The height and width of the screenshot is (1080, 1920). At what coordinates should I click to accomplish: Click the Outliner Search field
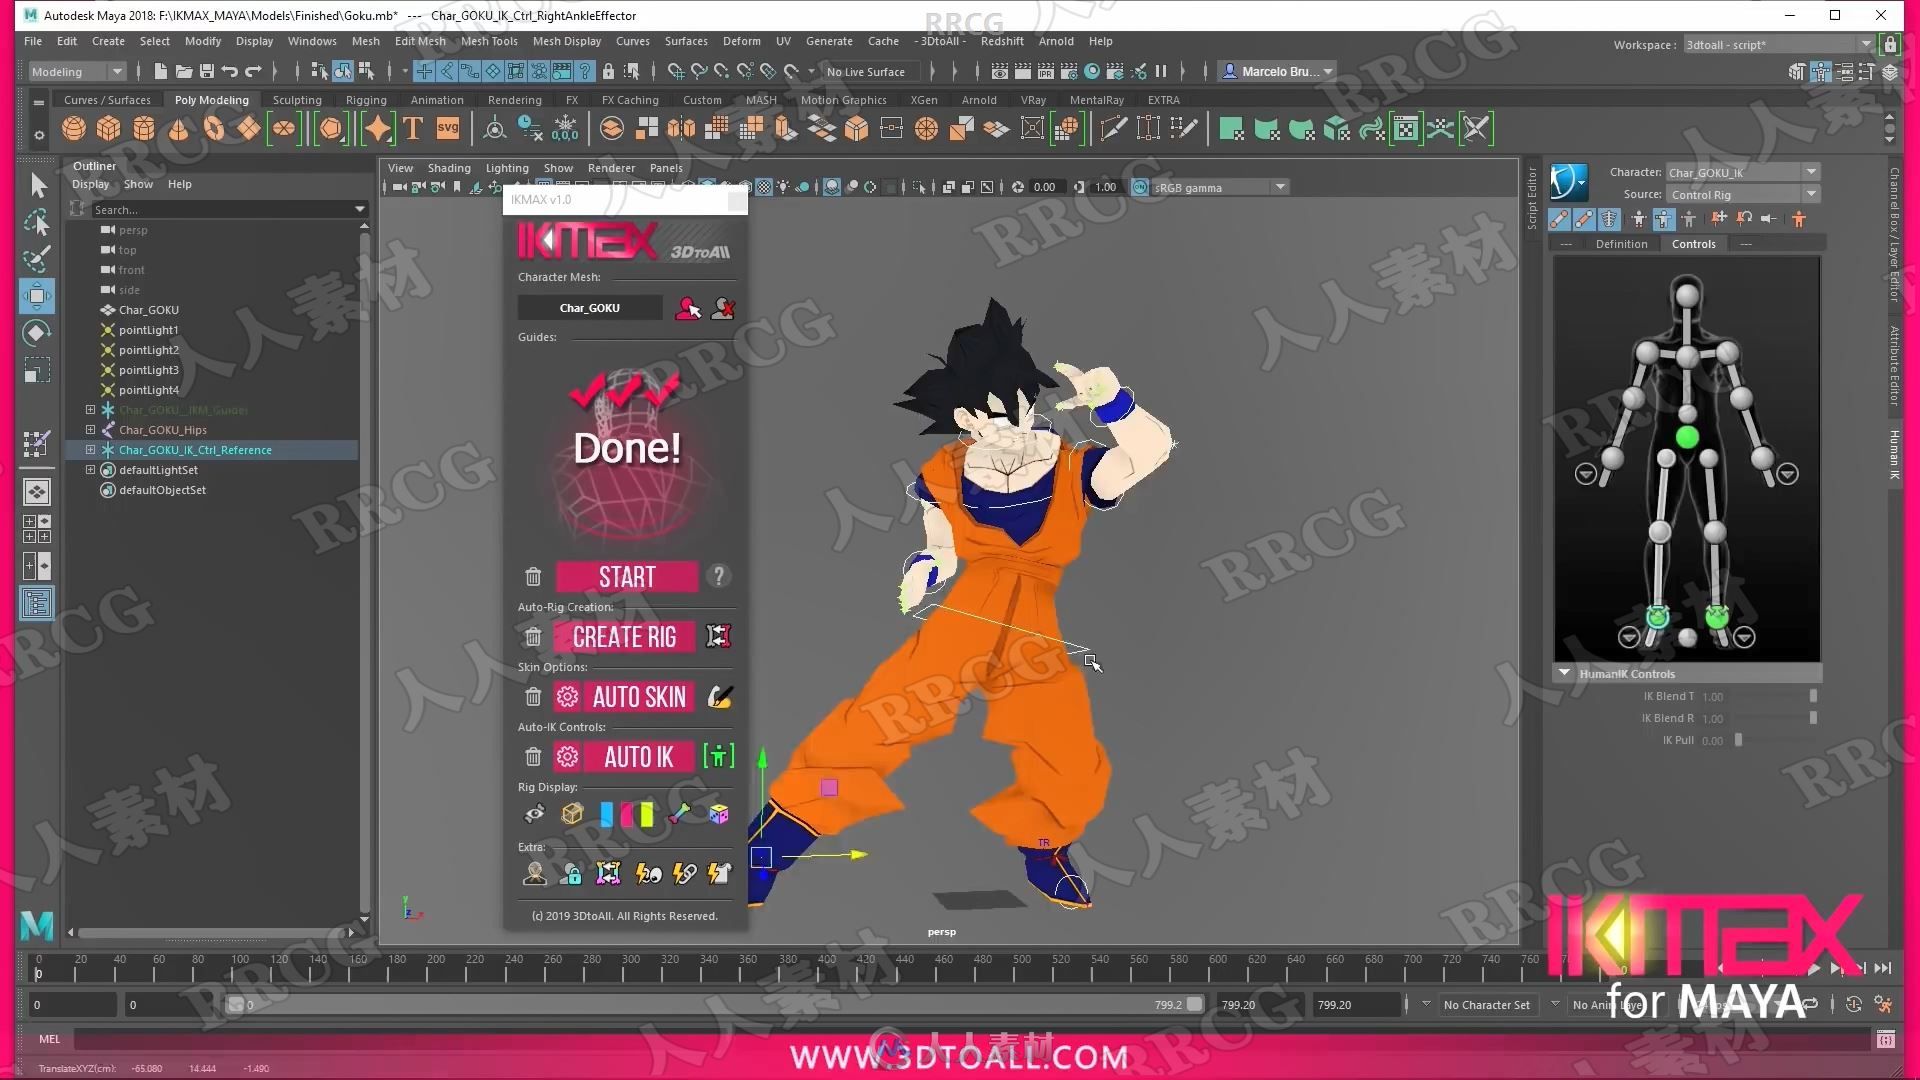(229, 209)
